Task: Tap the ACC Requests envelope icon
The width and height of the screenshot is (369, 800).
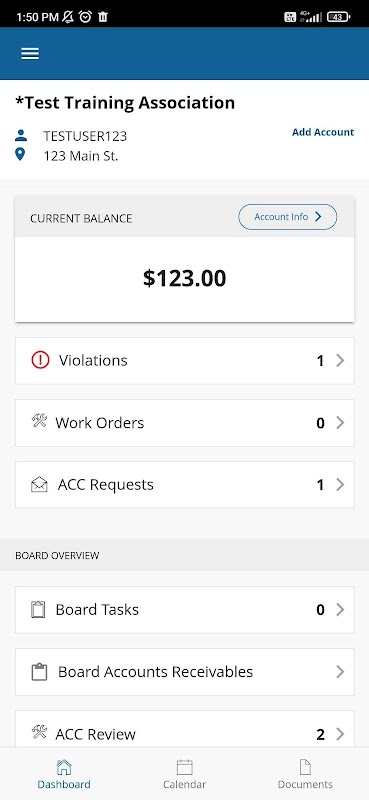Action: coord(39,484)
